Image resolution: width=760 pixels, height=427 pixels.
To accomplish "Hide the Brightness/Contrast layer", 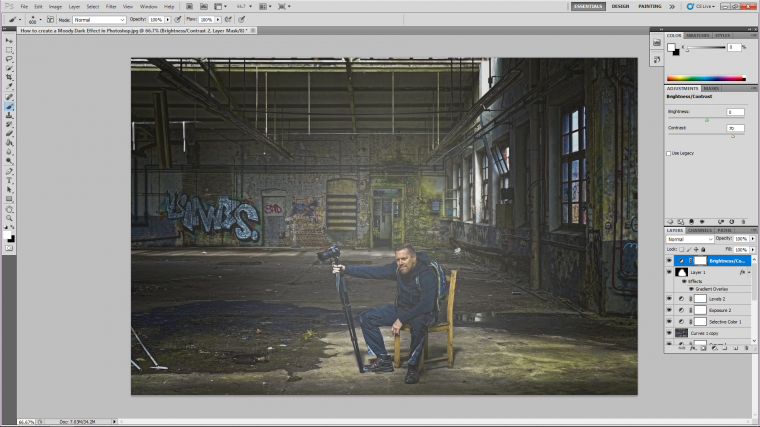I will (669, 261).
